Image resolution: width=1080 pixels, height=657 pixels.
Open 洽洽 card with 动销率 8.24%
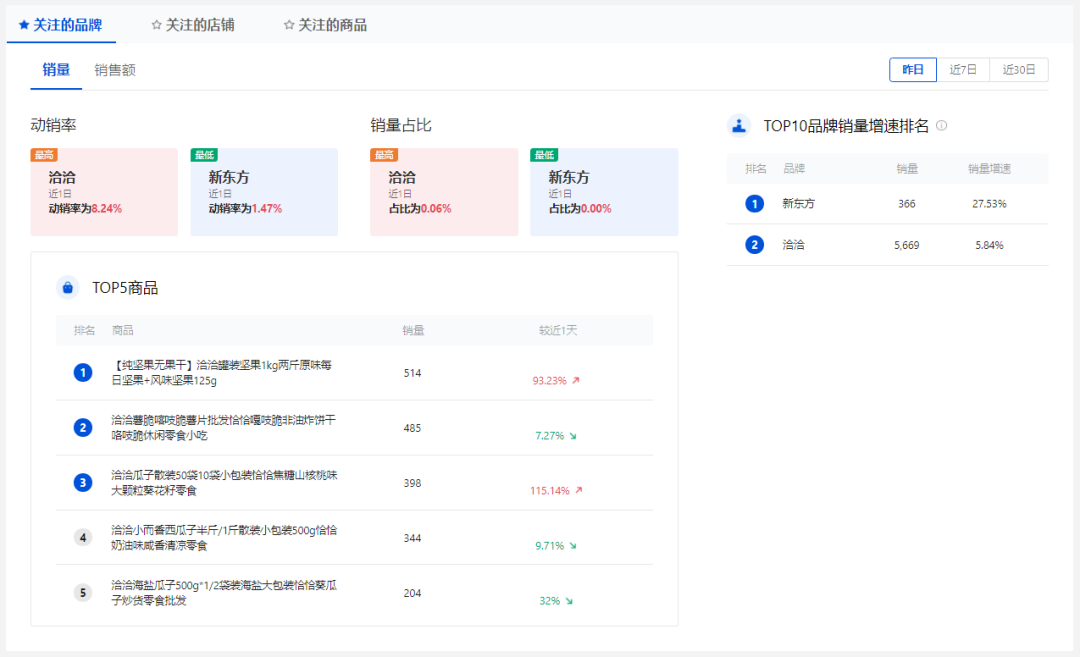104,192
